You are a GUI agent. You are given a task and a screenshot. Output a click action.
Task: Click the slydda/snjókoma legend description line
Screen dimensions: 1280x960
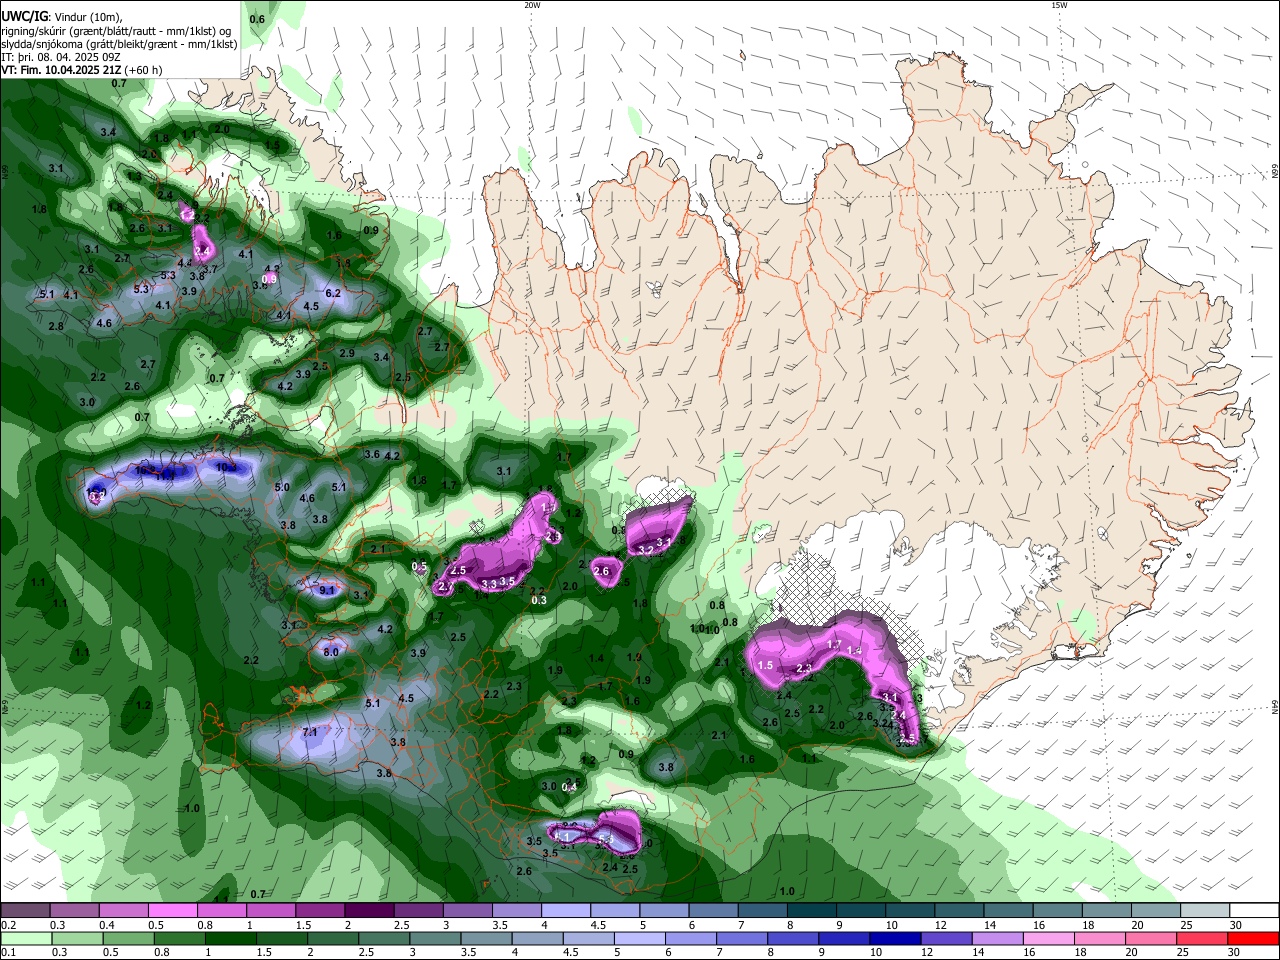coord(119,44)
